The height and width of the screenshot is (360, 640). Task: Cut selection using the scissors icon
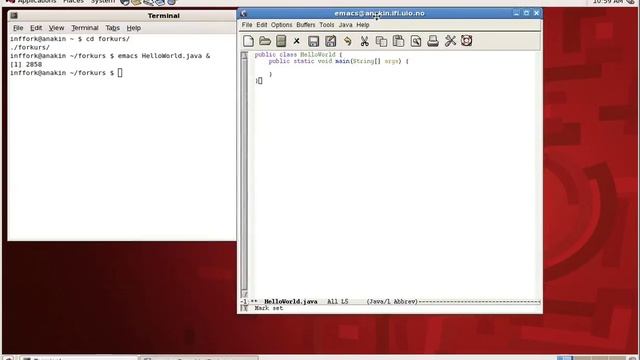[364, 41]
